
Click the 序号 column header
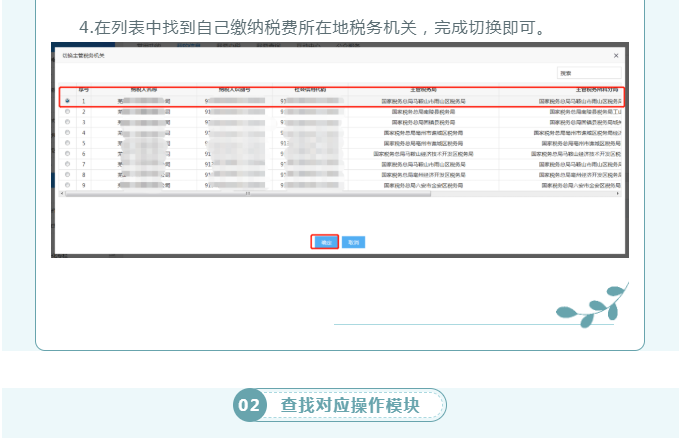pyautogui.click(x=84, y=90)
